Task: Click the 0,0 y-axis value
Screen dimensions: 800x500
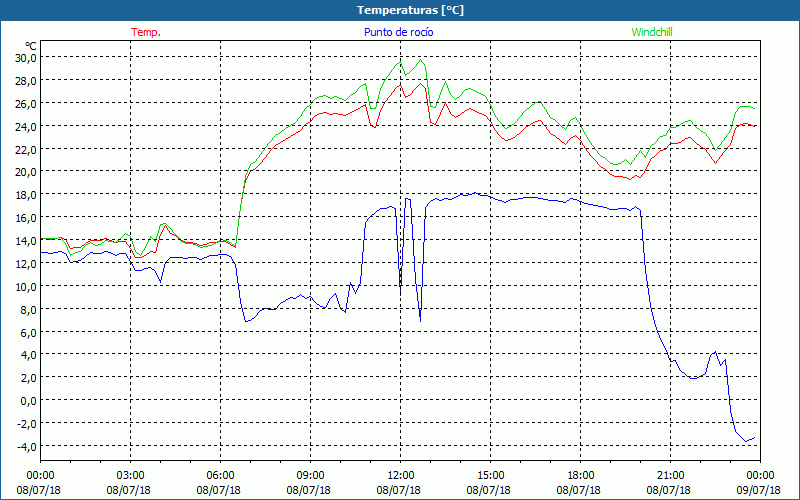Action: click(x=29, y=401)
